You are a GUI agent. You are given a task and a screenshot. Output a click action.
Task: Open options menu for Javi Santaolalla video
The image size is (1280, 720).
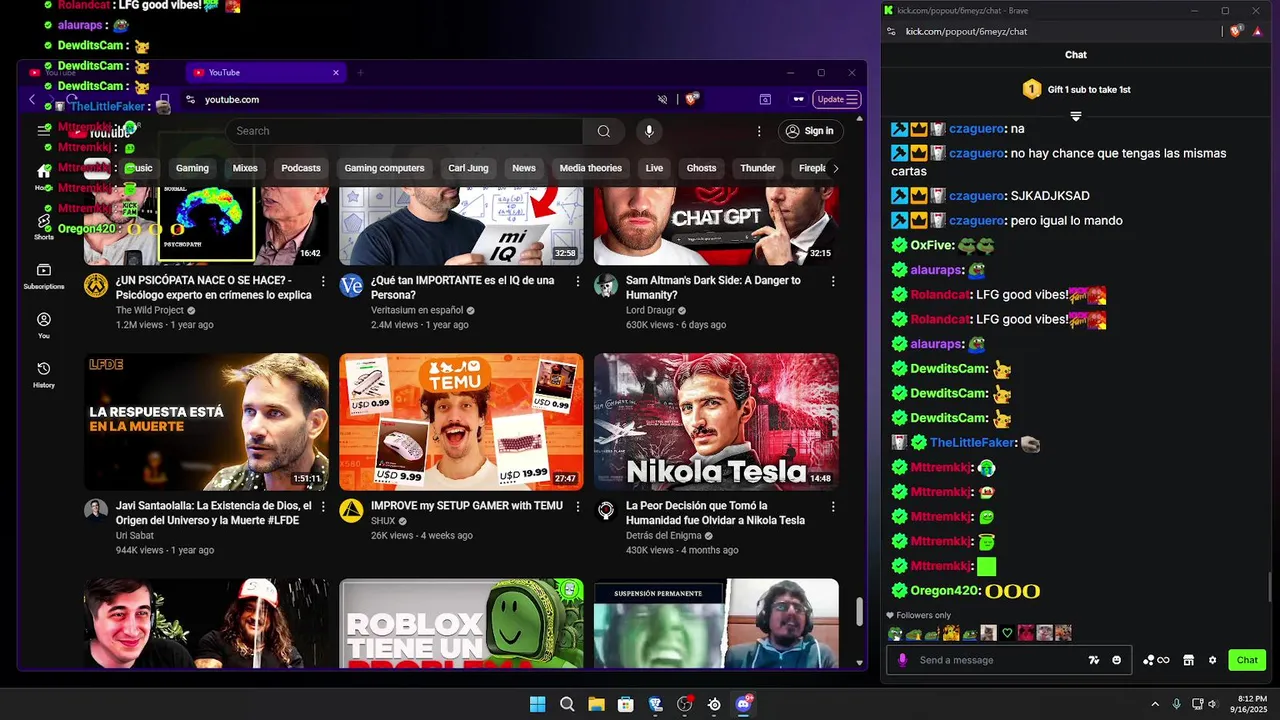click(323, 507)
